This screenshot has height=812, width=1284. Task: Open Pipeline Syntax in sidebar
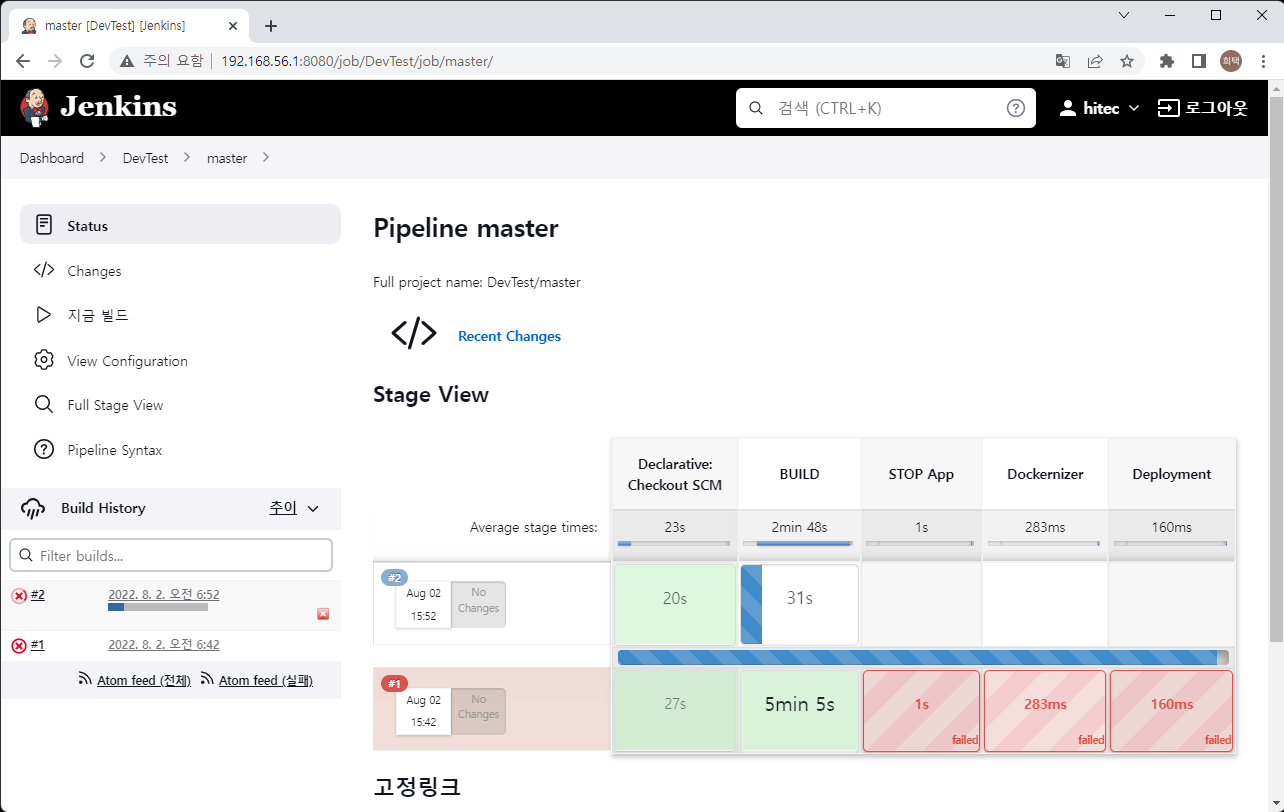pyautogui.click(x=180, y=449)
